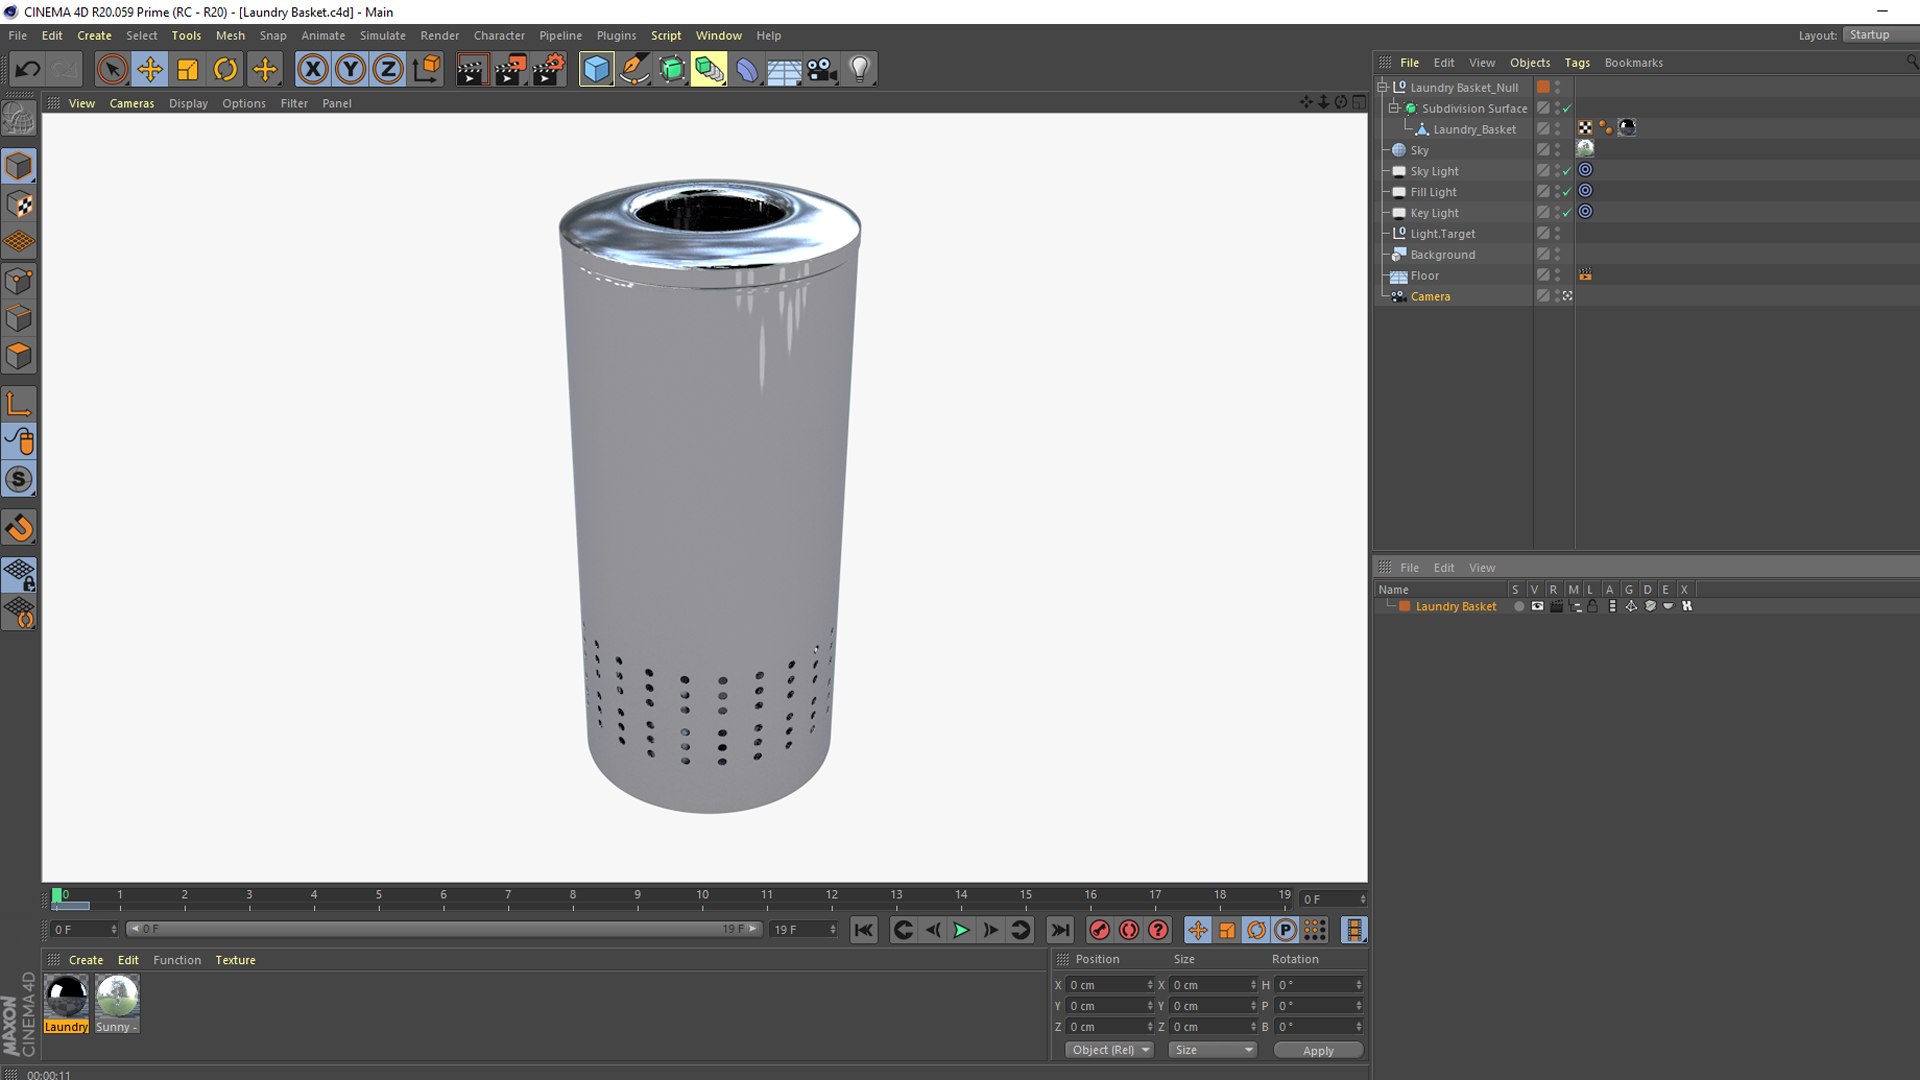Open Object Manager Tags menu
The height and width of the screenshot is (1080, 1920).
click(1577, 62)
